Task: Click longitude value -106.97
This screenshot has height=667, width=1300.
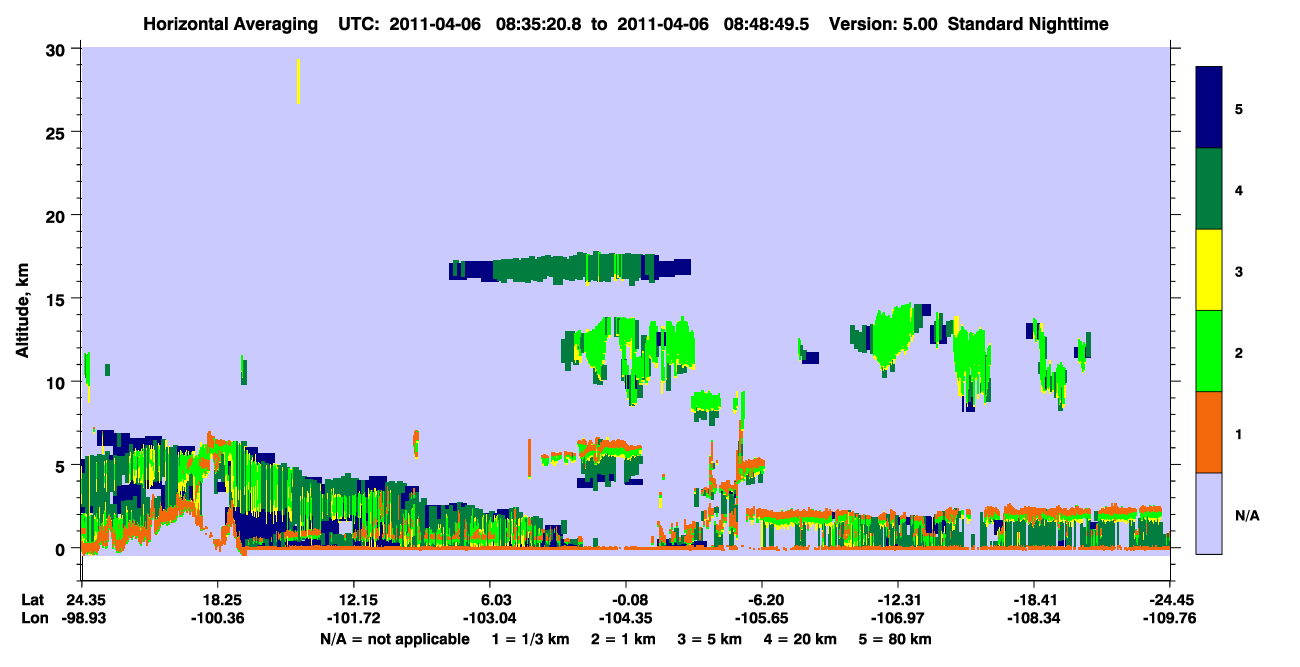Action: [x=898, y=619]
